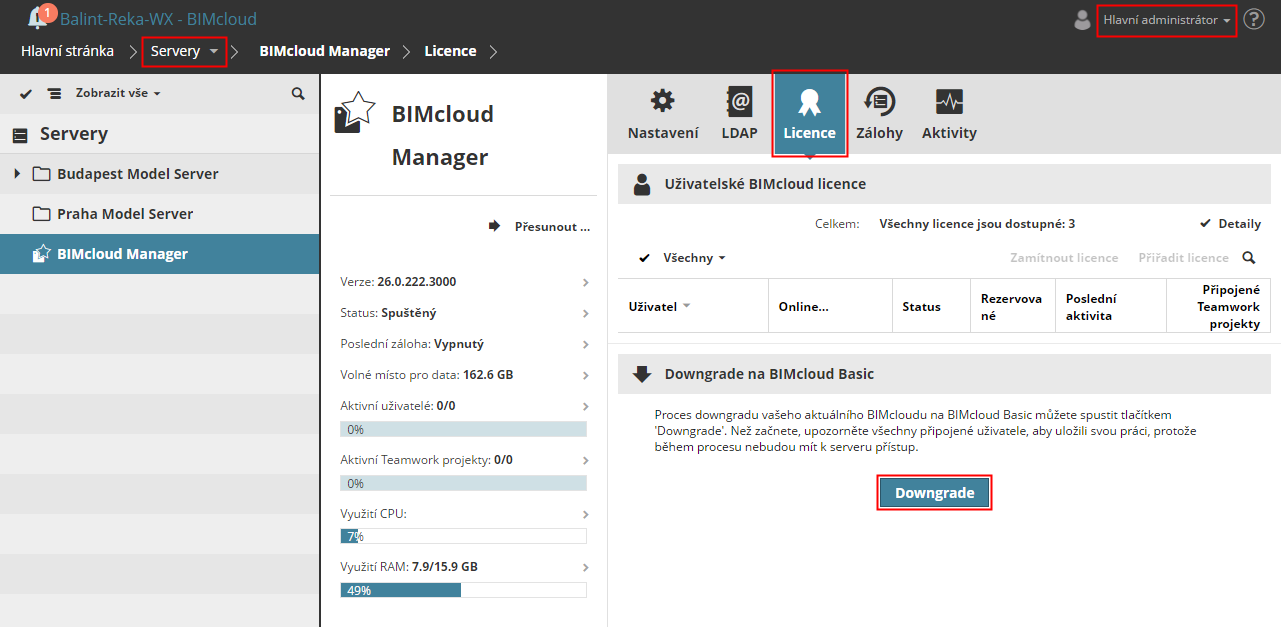
Task: Open the Zobrazit vše filter dropdown
Action: click(118, 93)
